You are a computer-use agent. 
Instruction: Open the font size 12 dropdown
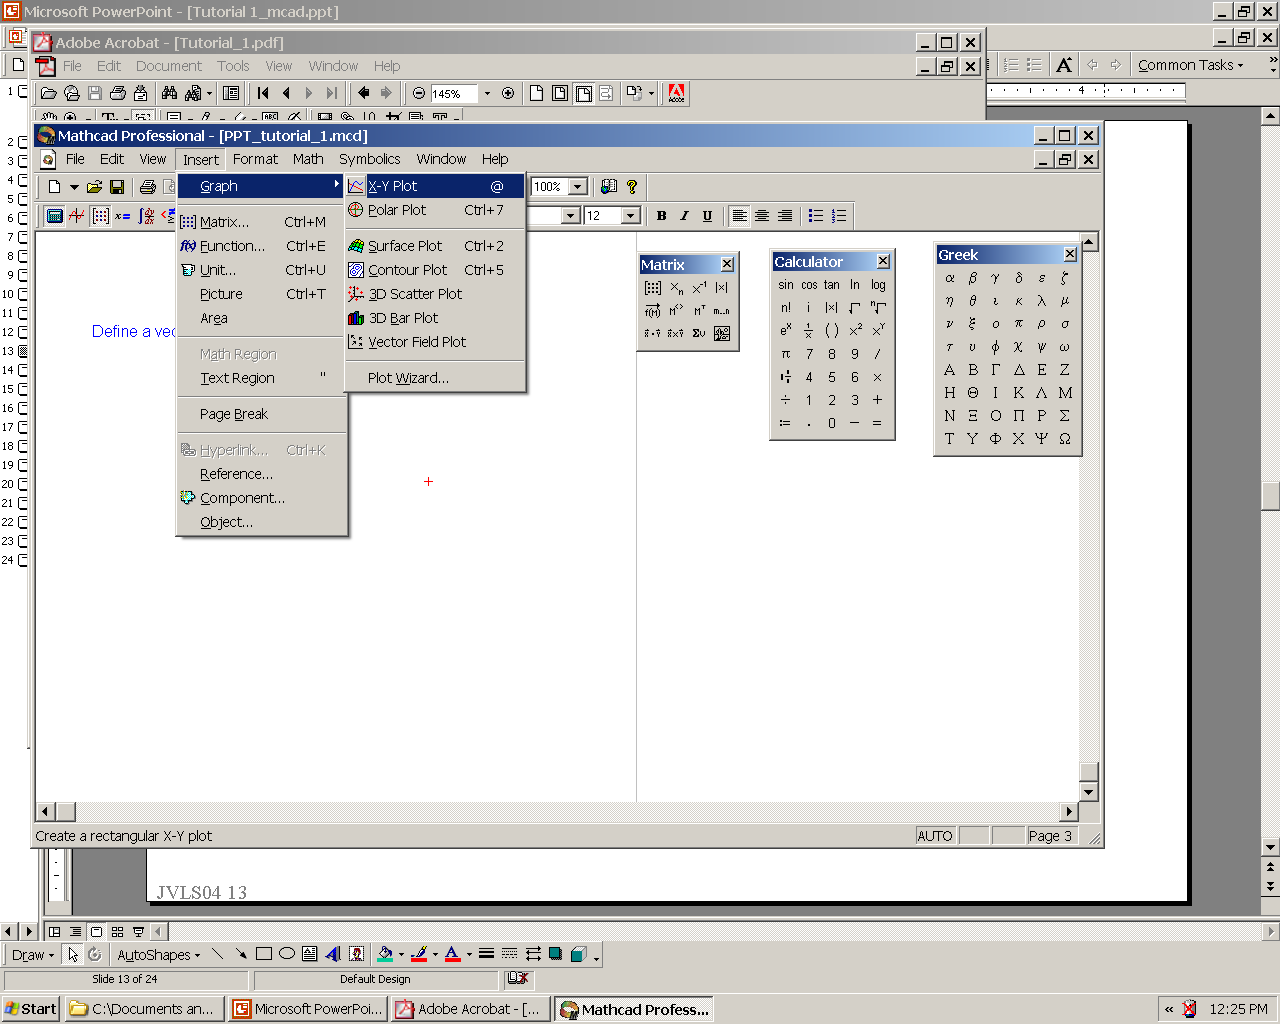point(630,216)
